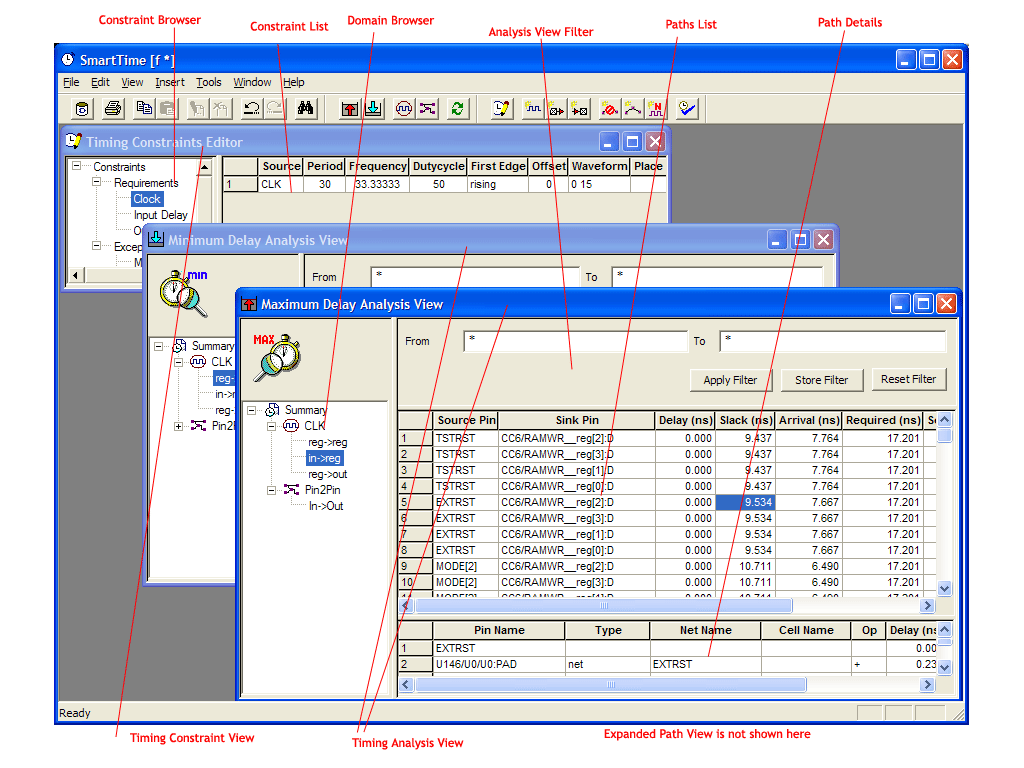
Task: Open the View menu
Action: pos(132,82)
